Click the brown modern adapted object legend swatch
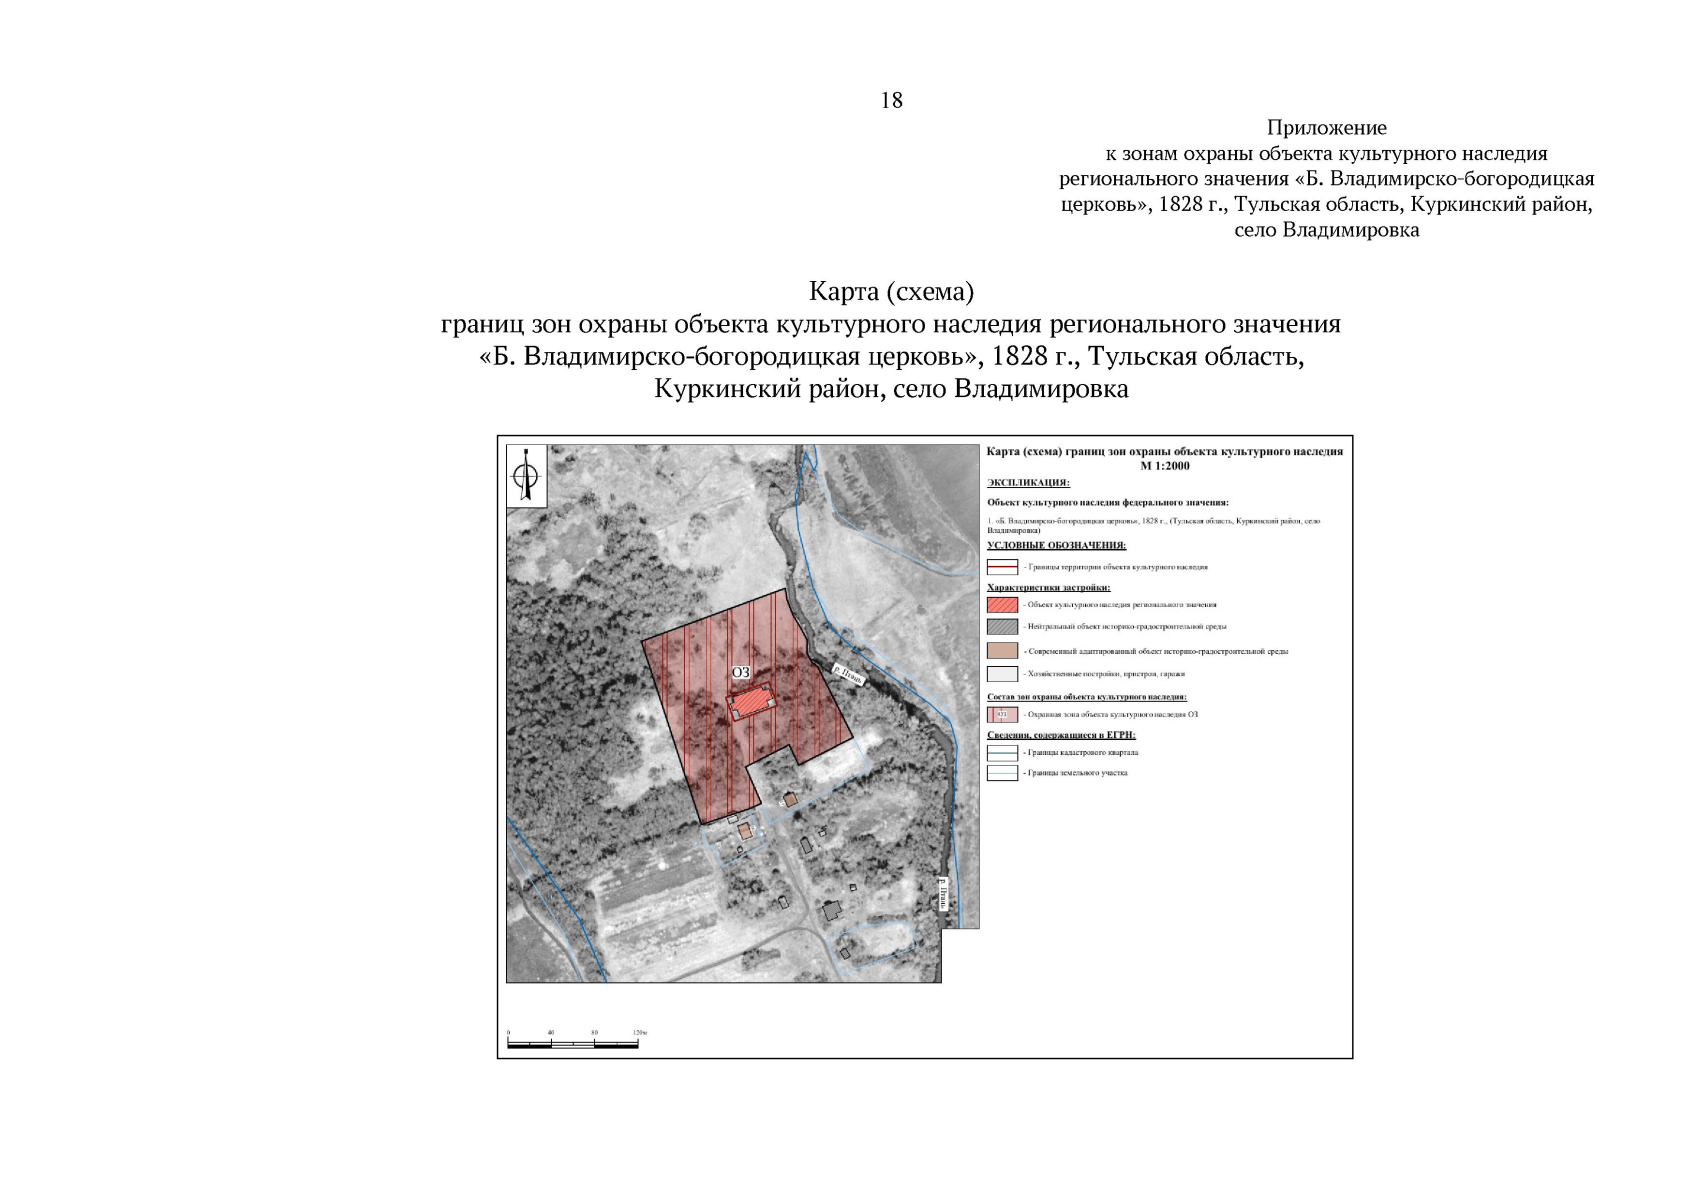Viewport: 1697px width, 1200px height. point(1002,651)
